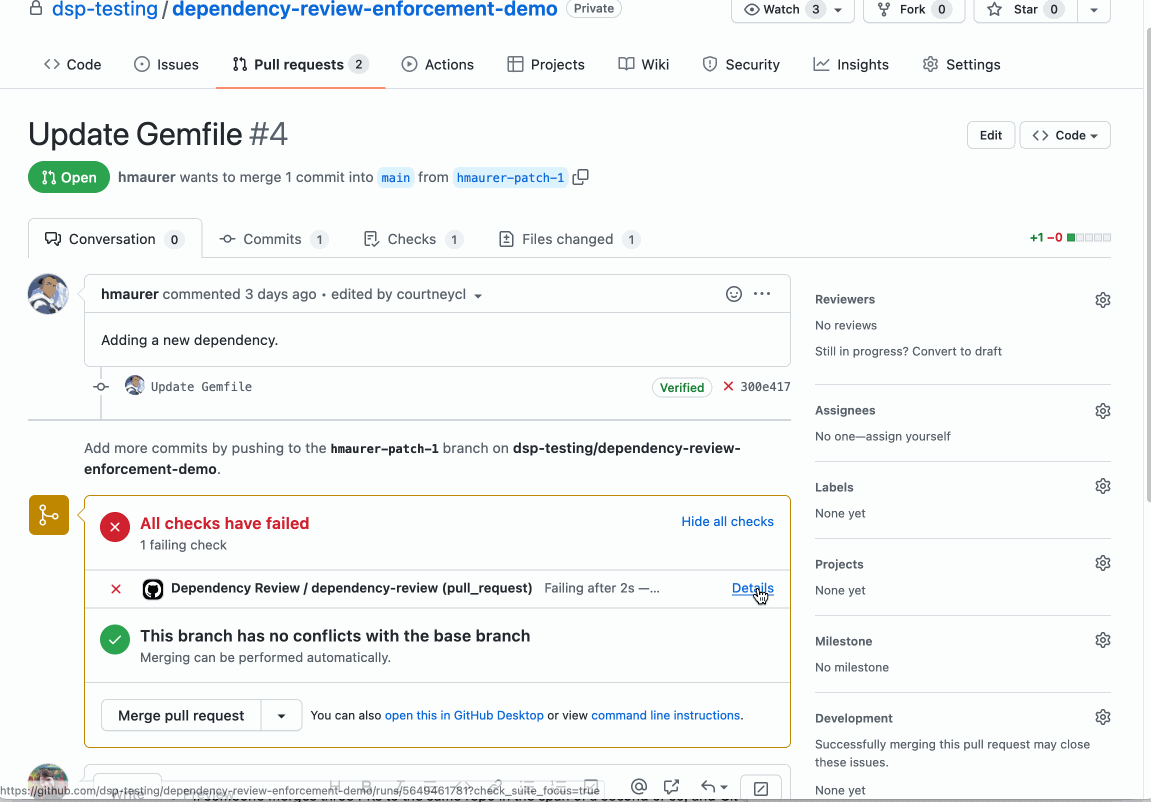Screen dimensions: 1151x802
Task: Click the cross-reference icon in the comment toolbar
Action: (671, 787)
